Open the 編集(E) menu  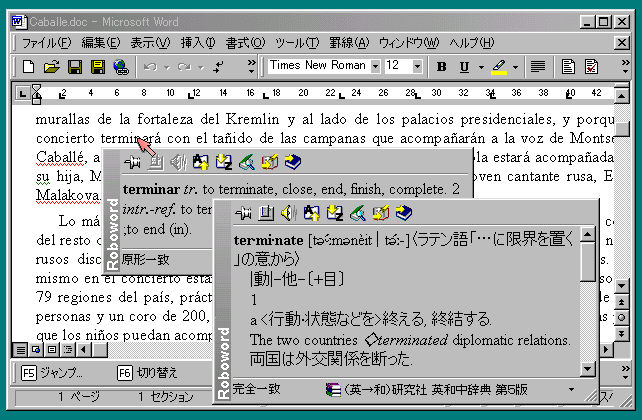[100, 43]
